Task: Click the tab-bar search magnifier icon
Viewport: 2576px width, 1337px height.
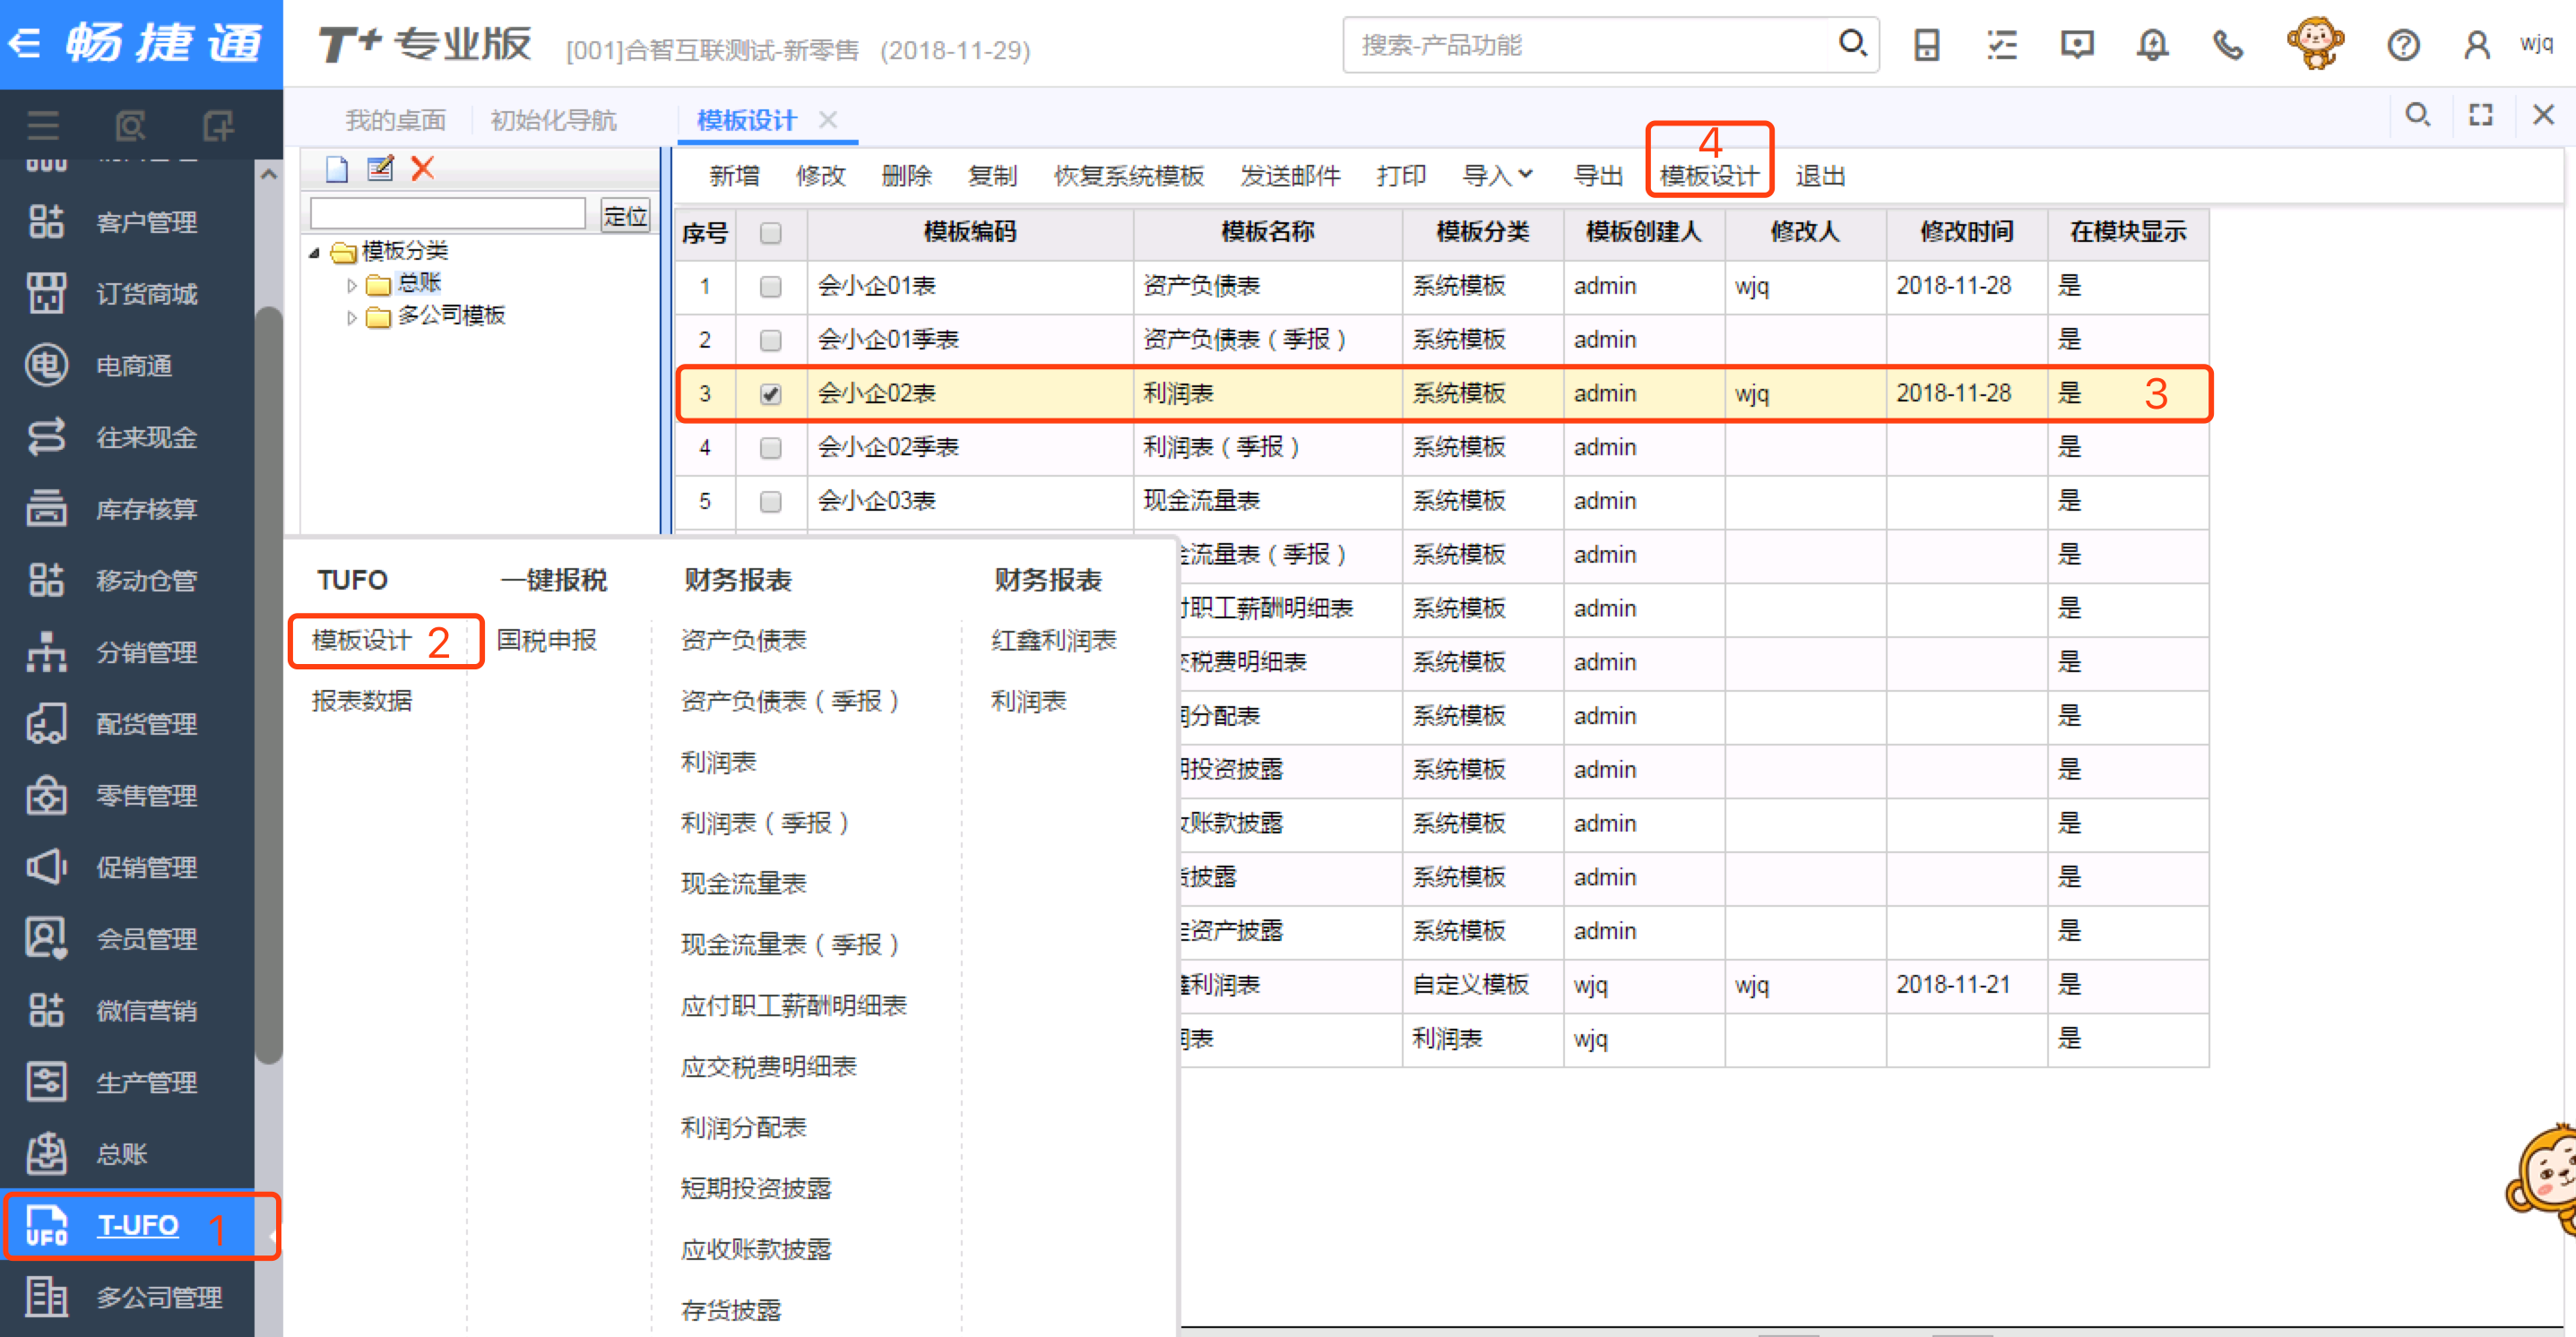Action: 2417,115
